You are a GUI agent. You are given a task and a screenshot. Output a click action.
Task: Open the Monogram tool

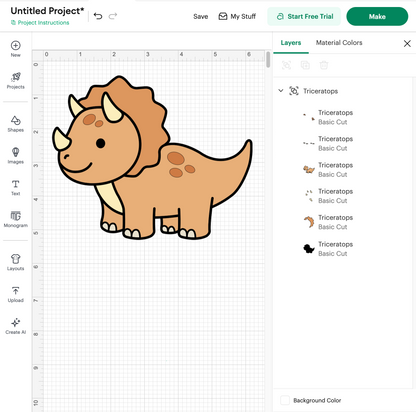click(16, 219)
